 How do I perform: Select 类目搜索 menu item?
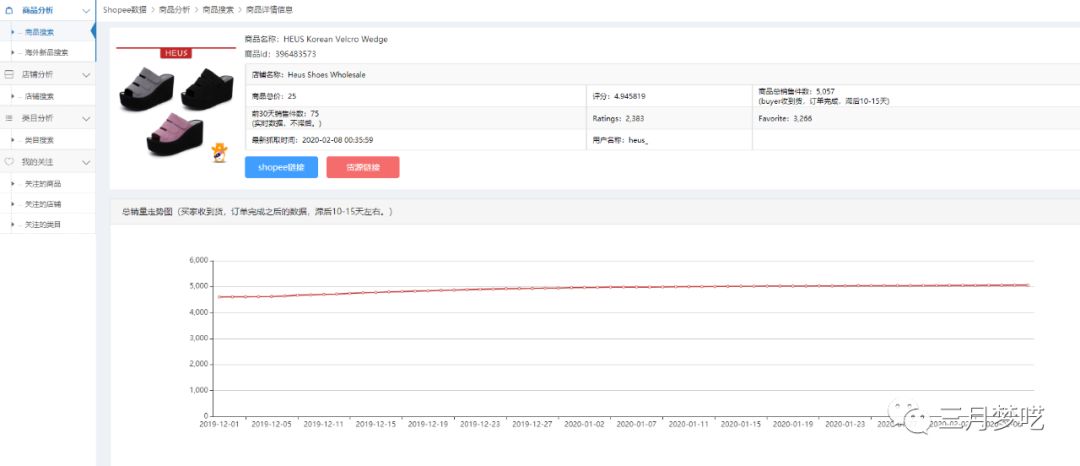coord(40,140)
